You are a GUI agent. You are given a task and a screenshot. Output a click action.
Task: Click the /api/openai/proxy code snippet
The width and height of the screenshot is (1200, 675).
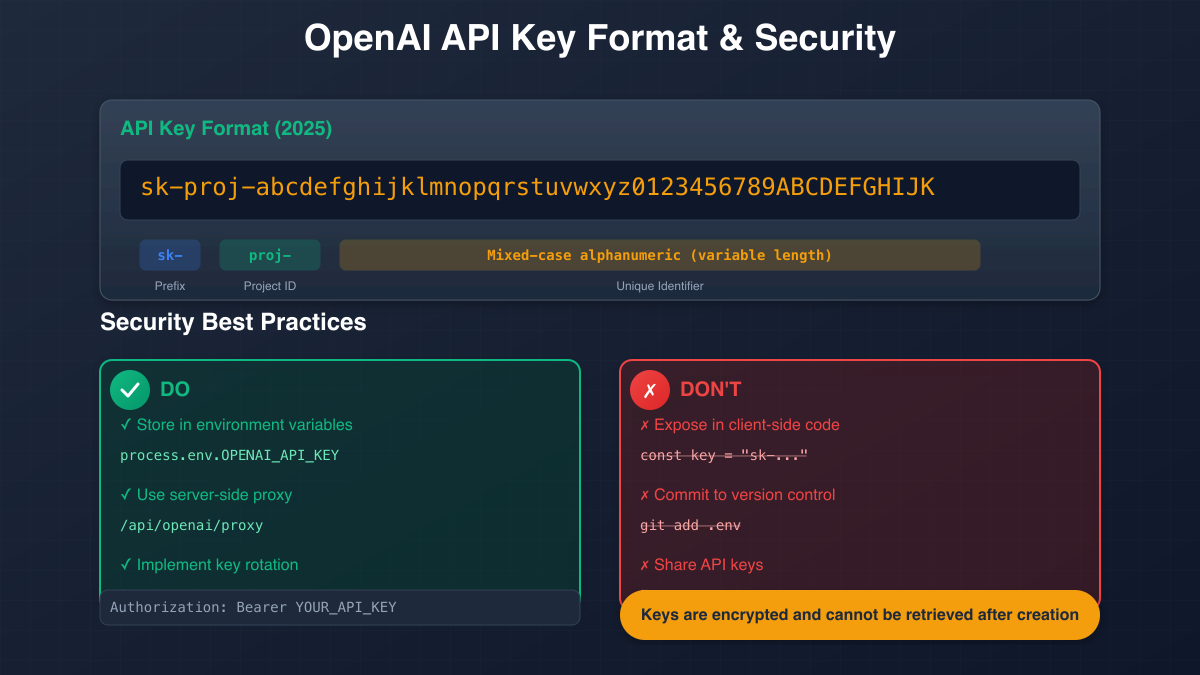(x=191, y=525)
